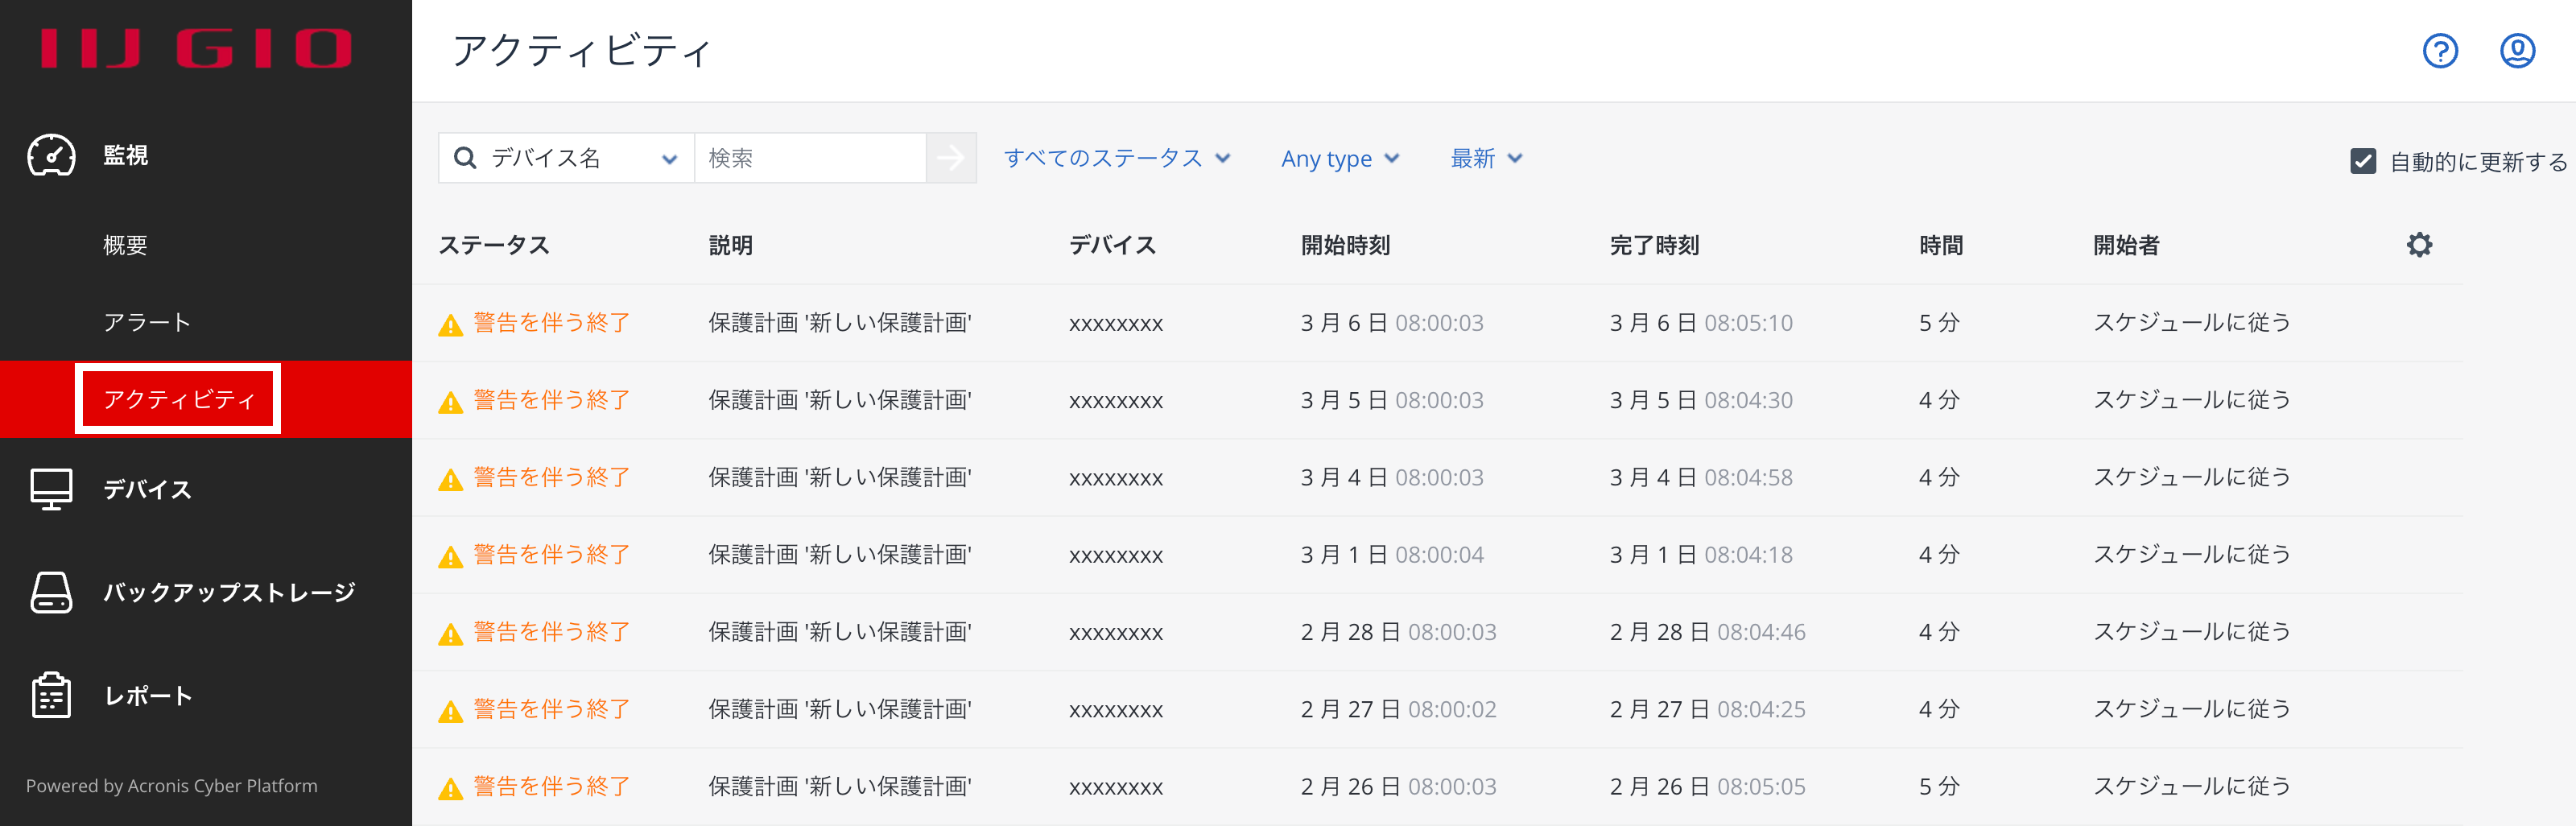Click 警告を伴う終了 status in 3月5日 row
Image resolution: width=2576 pixels, height=826 pixels.
tap(552, 399)
